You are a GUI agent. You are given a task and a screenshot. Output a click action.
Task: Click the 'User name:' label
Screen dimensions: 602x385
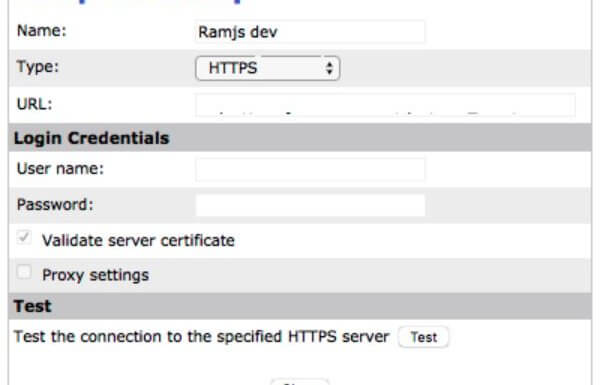click(x=60, y=169)
